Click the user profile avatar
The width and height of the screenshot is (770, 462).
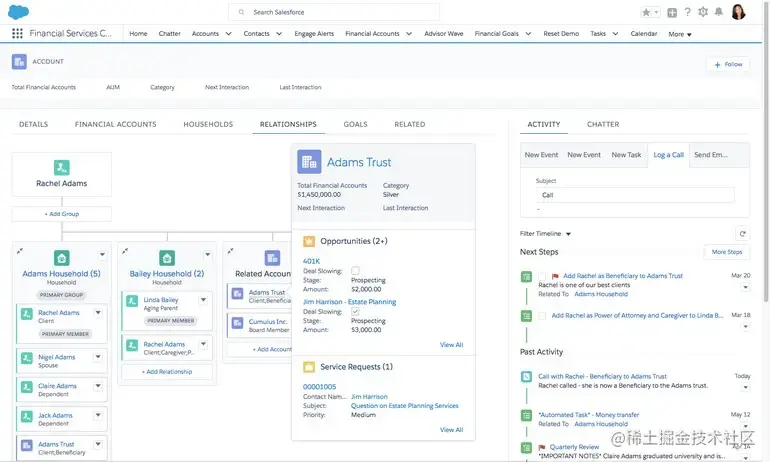click(739, 12)
